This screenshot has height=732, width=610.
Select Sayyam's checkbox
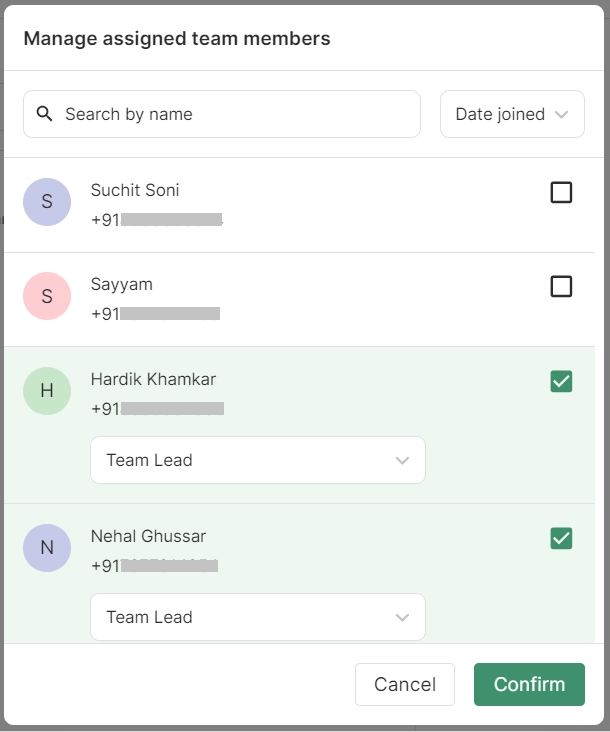(561, 287)
